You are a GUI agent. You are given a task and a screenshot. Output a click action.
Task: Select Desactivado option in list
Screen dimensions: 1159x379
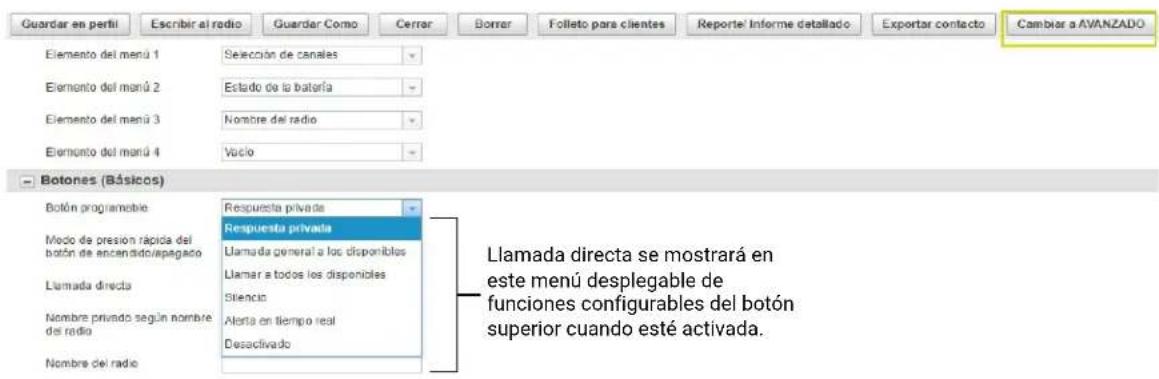[x=322, y=344]
